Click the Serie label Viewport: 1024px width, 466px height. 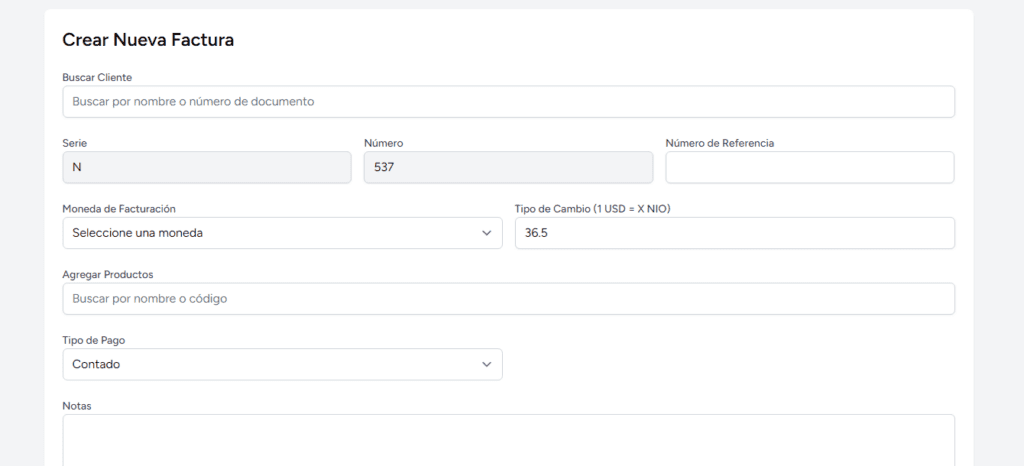coord(74,143)
